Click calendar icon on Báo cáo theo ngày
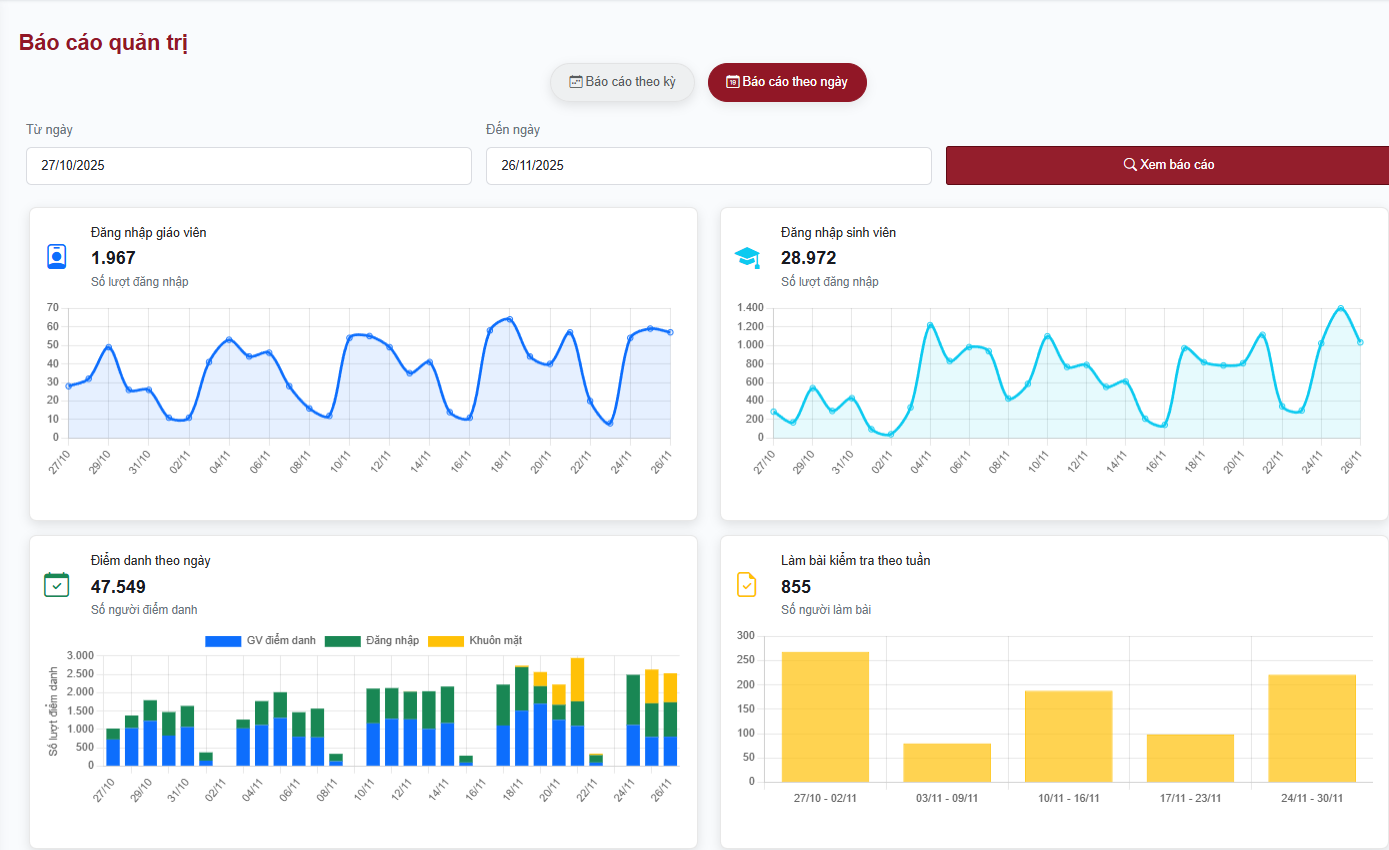The width and height of the screenshot is (1389, 850). [732, 82]
